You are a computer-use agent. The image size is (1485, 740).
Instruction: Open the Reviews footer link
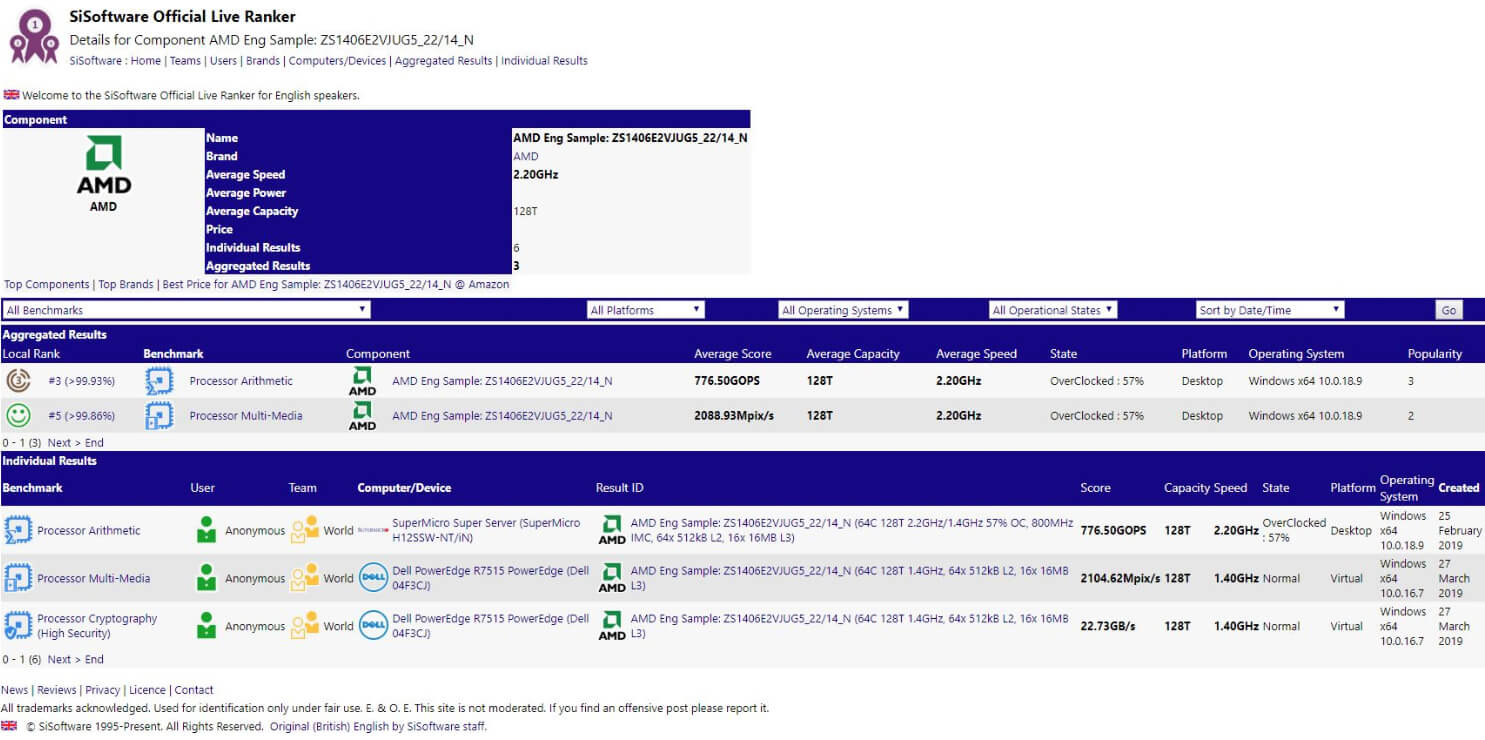click(x=57, y=690)
